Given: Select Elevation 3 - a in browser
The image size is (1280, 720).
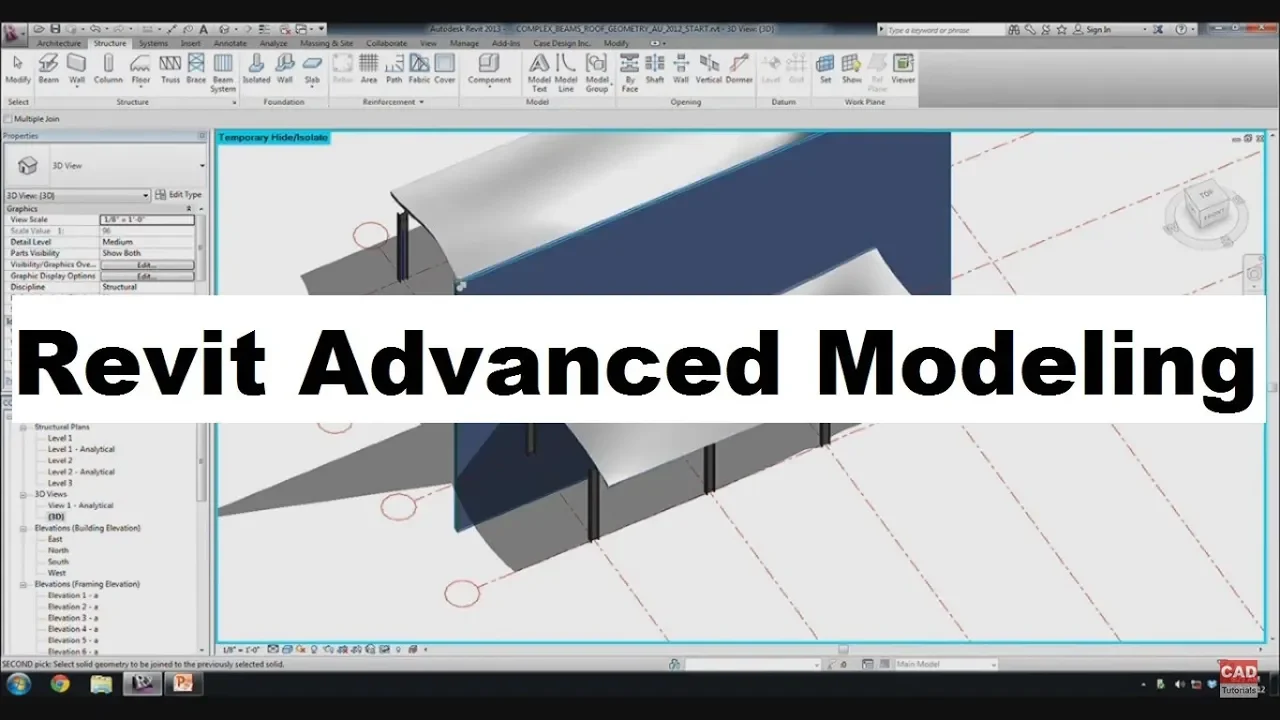Looking at the screenshot, I should 73,618.
